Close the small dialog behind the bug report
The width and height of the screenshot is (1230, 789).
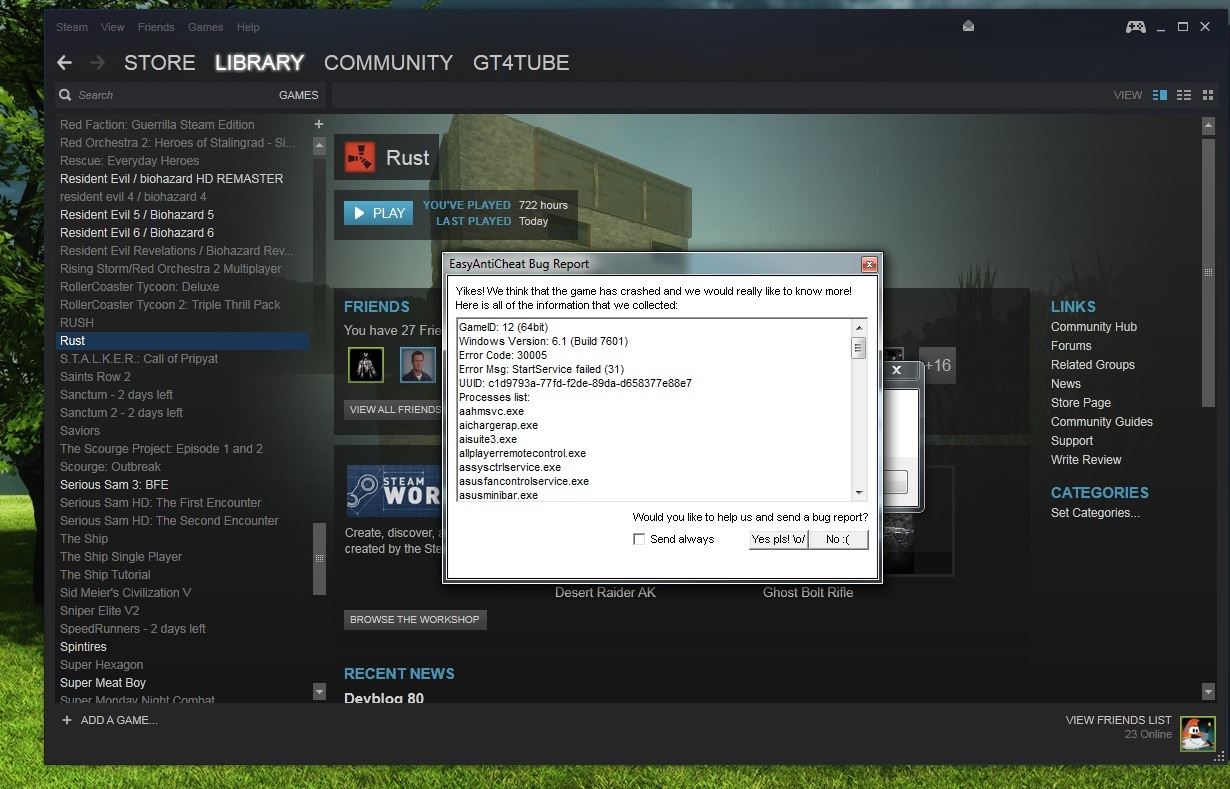897,370
